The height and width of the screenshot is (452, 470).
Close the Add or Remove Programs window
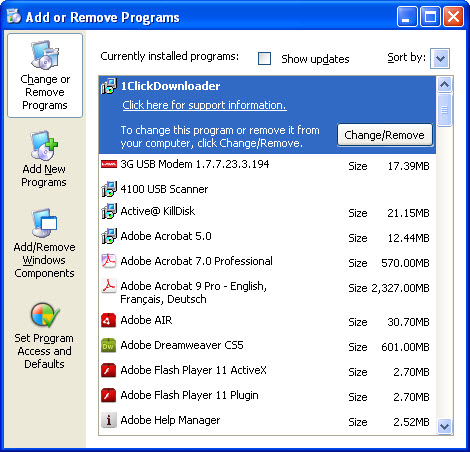[453, 16]
